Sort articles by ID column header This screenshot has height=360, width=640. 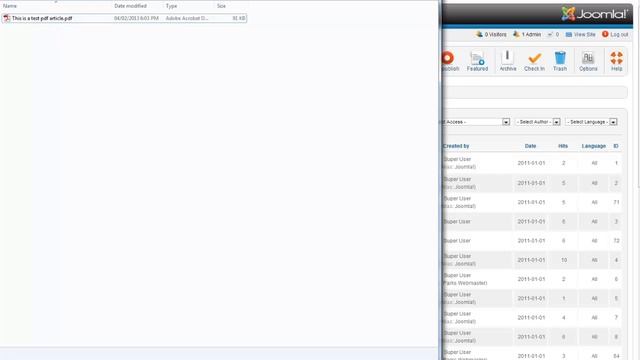(616, 146)
